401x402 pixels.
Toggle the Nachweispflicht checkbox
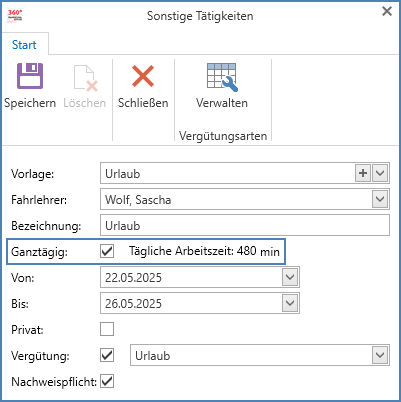(x=107, y=381)
